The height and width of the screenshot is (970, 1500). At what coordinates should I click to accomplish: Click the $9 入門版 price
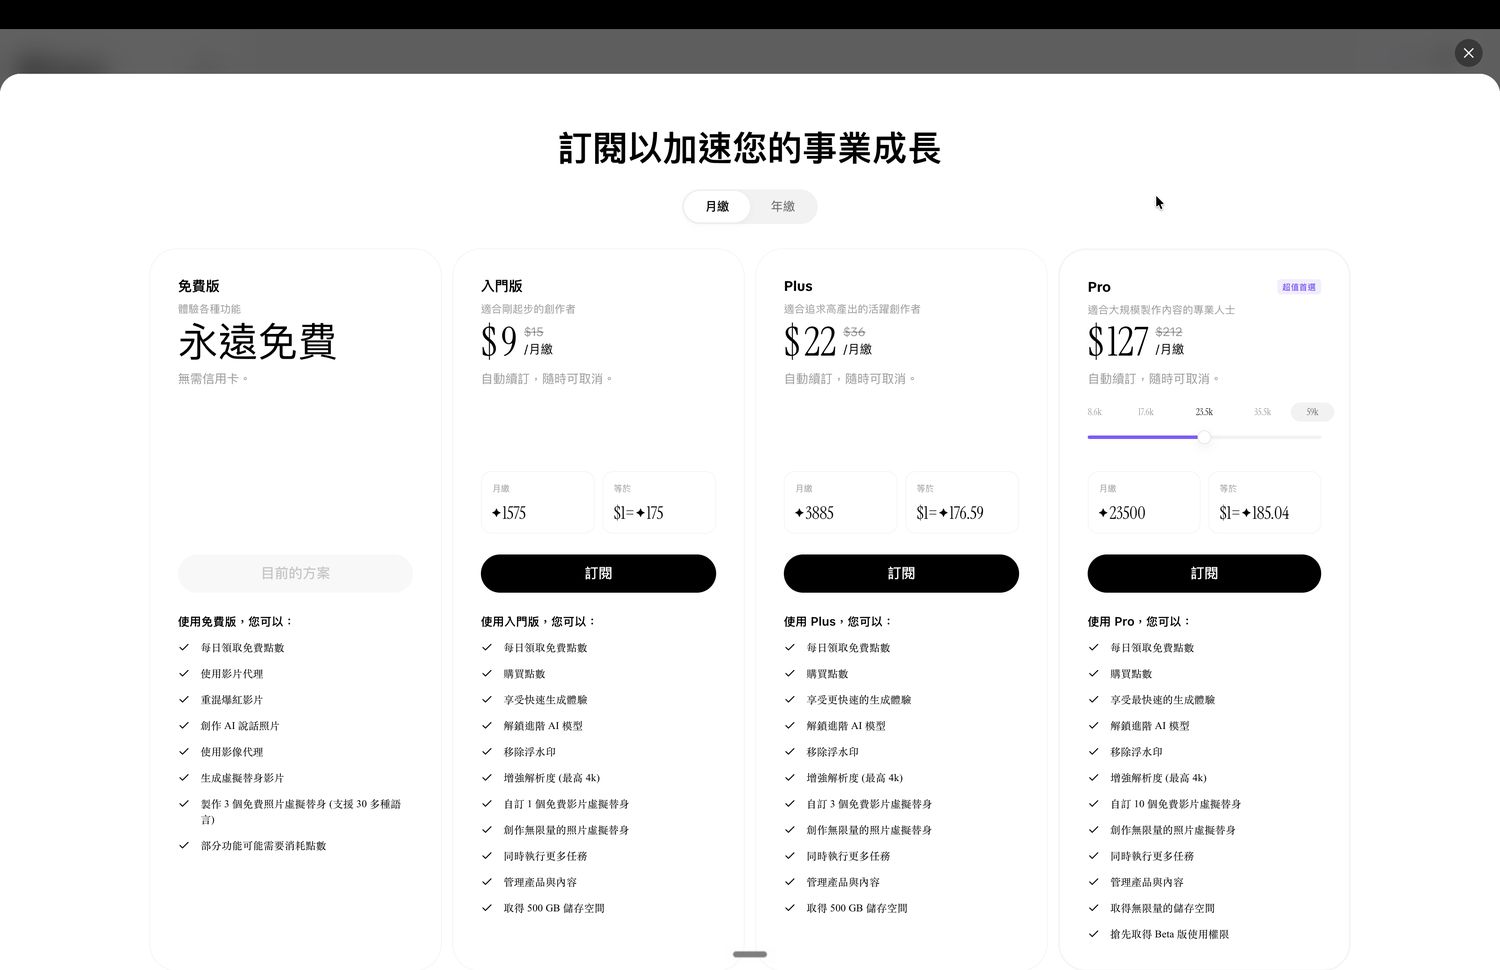click(x=499, y=342)
